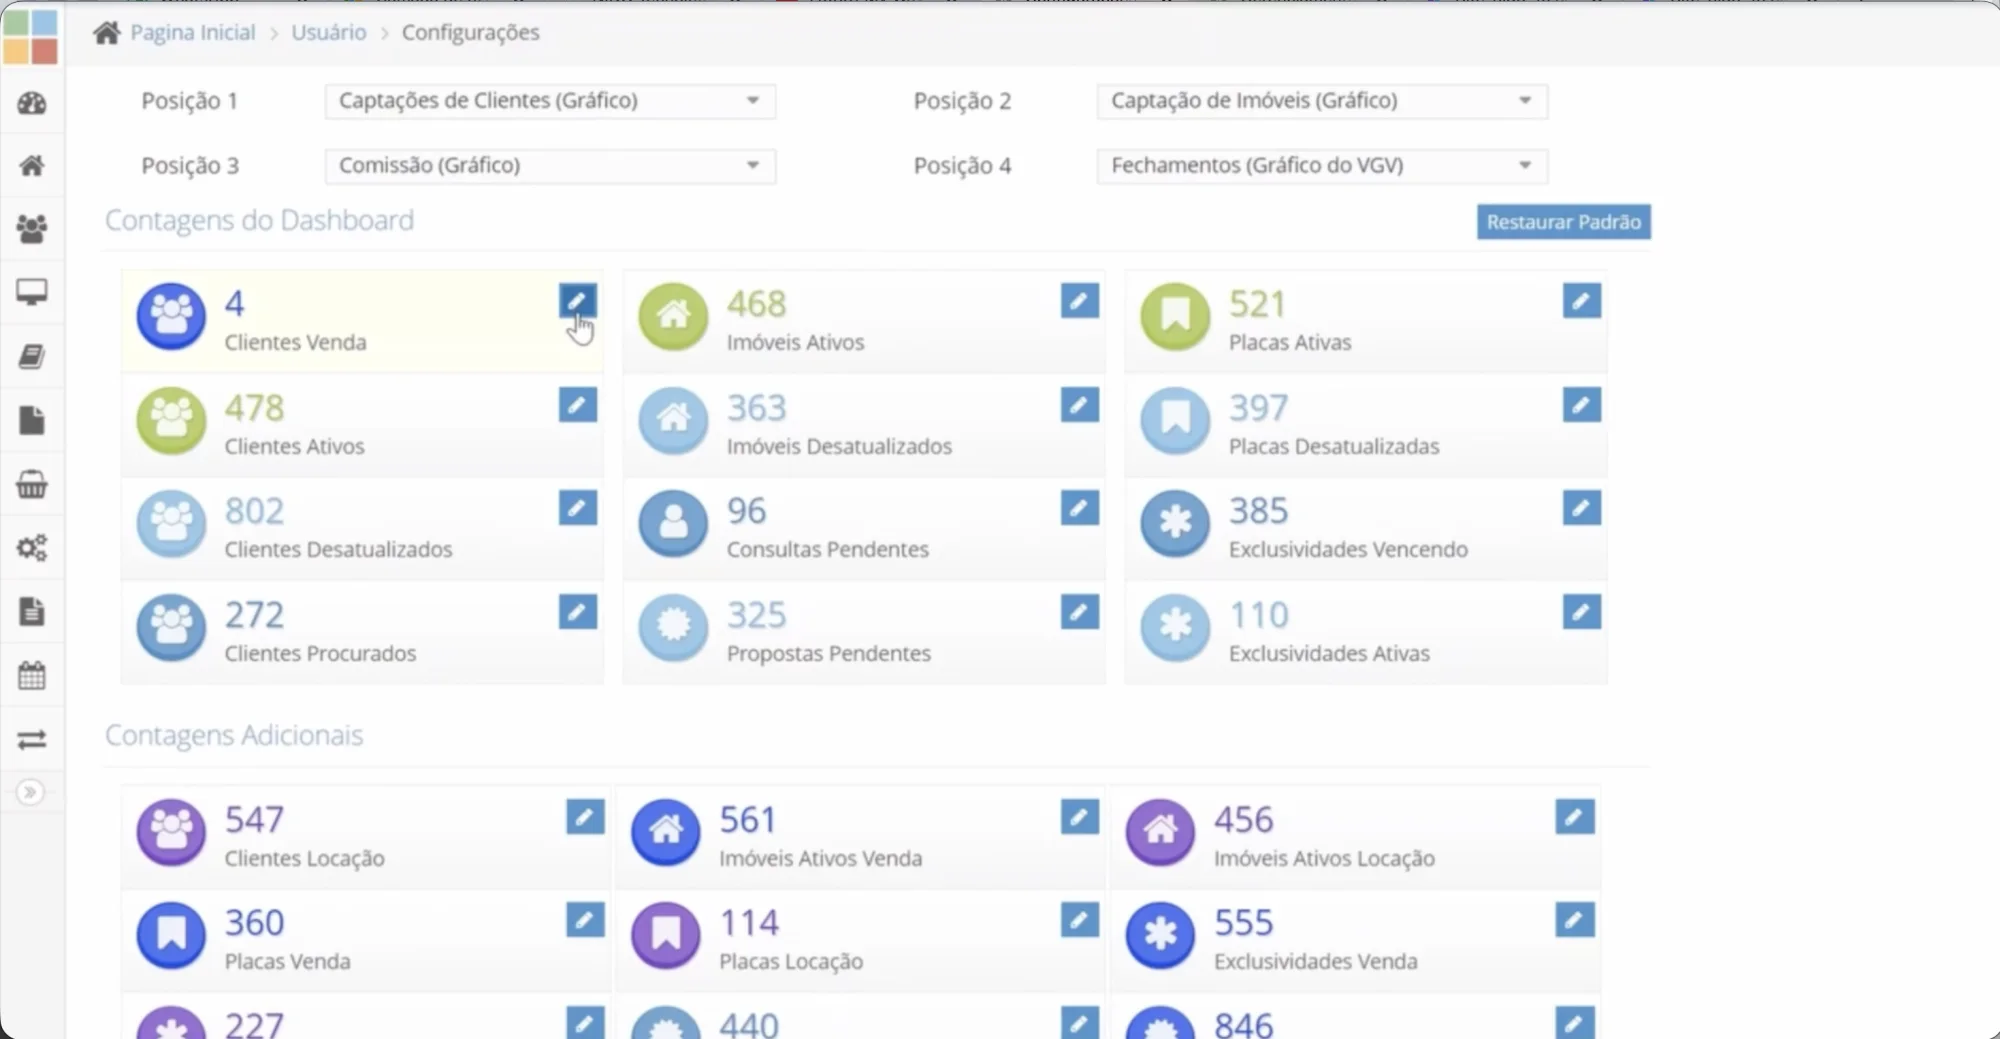Click the 468 Imóveis Ativos count
The width and height of the screenshot is (2000, 1039).
coord(757,304)
